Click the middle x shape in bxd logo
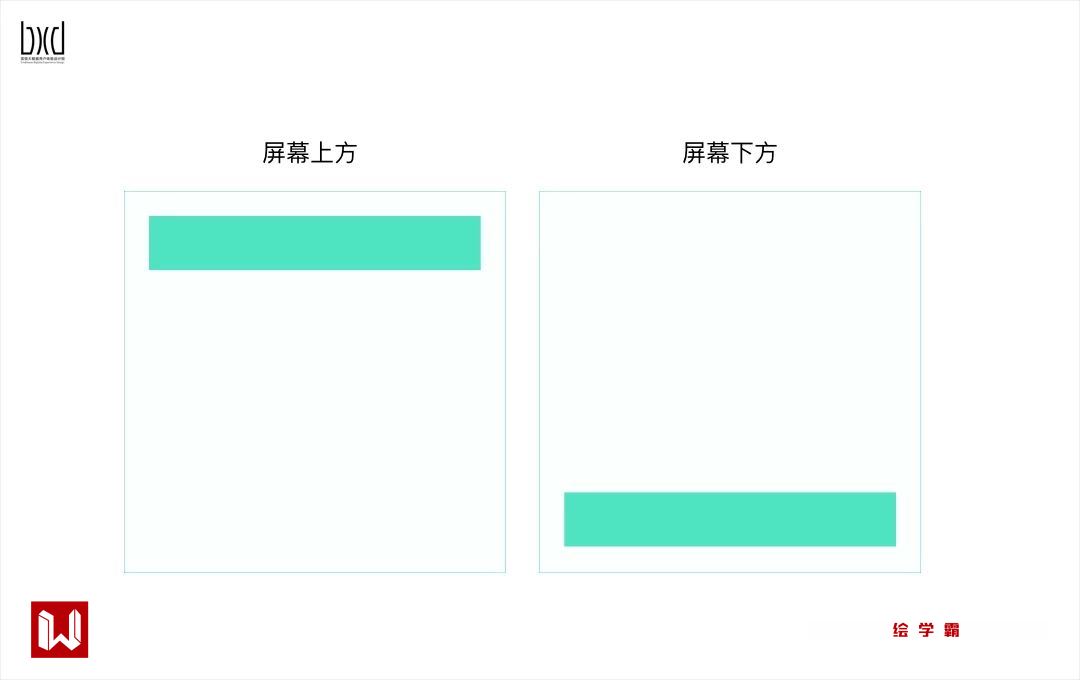This screenshot has width=1080, height=680. pyautogui.click(x=43, y=39)
